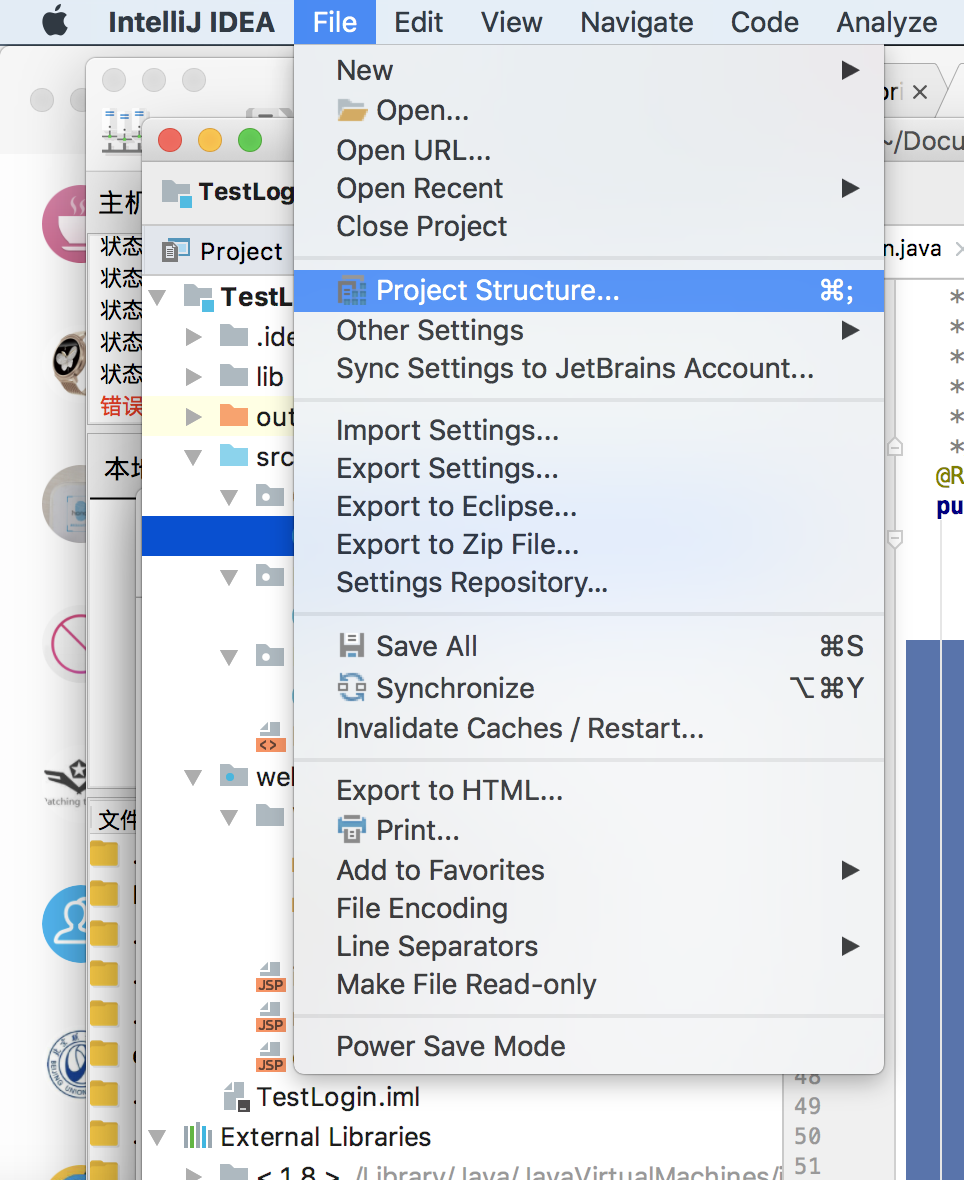Click the pink prohibited-circle icon on the left

[x=68, y=643]
